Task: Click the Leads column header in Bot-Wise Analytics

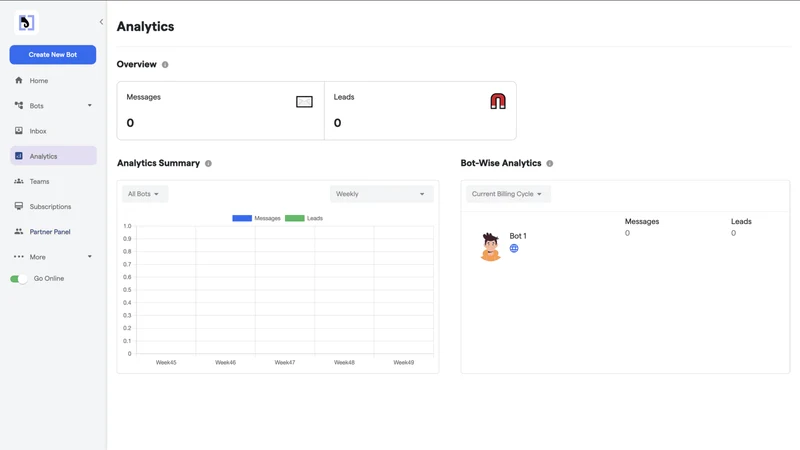Action: point(741,221)
